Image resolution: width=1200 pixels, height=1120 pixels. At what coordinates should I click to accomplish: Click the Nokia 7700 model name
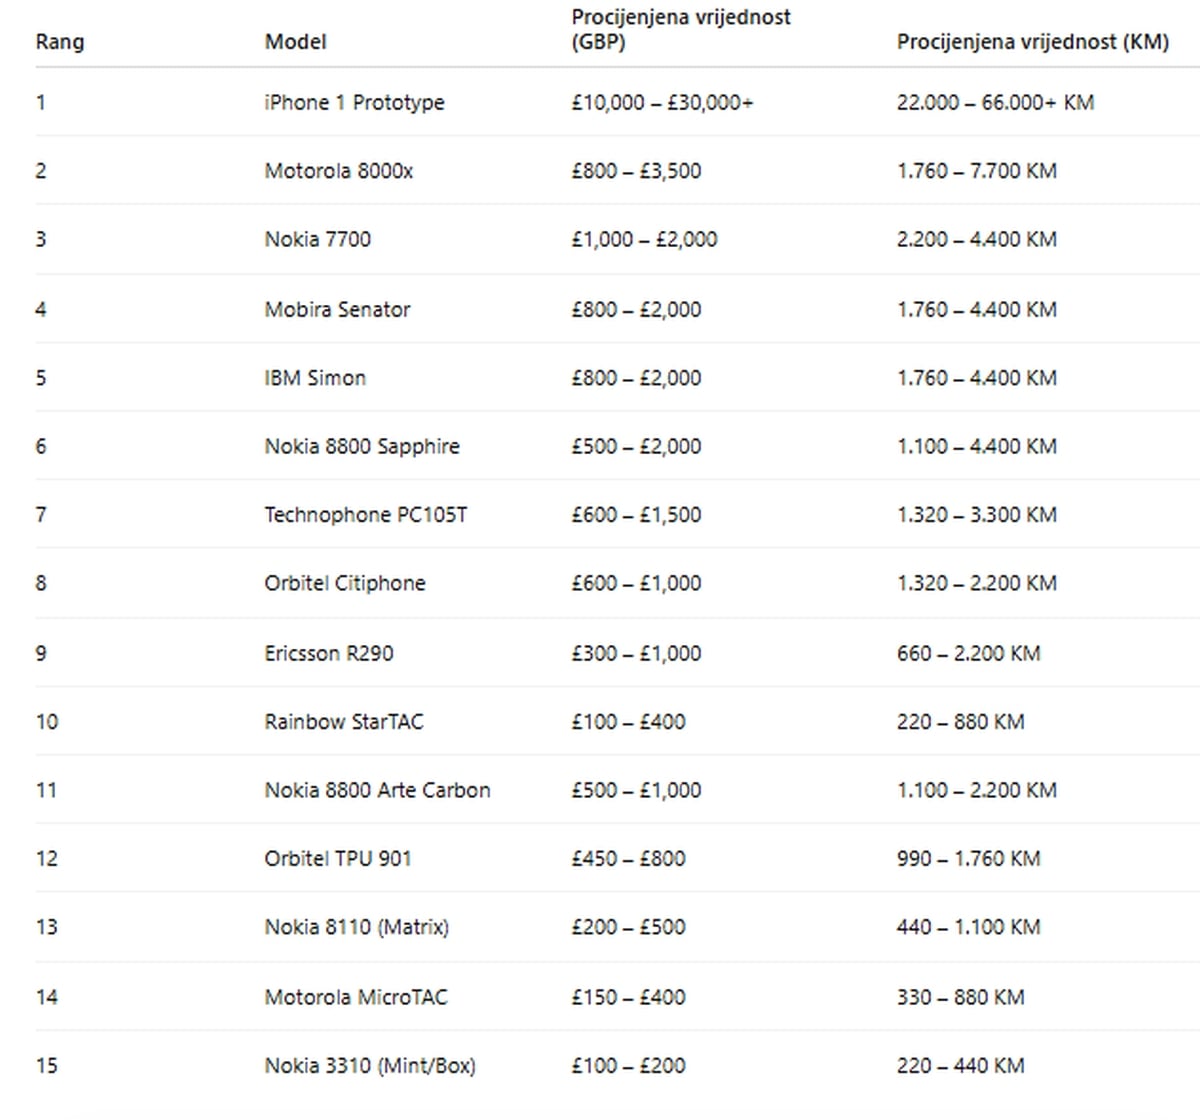(317, 239)
